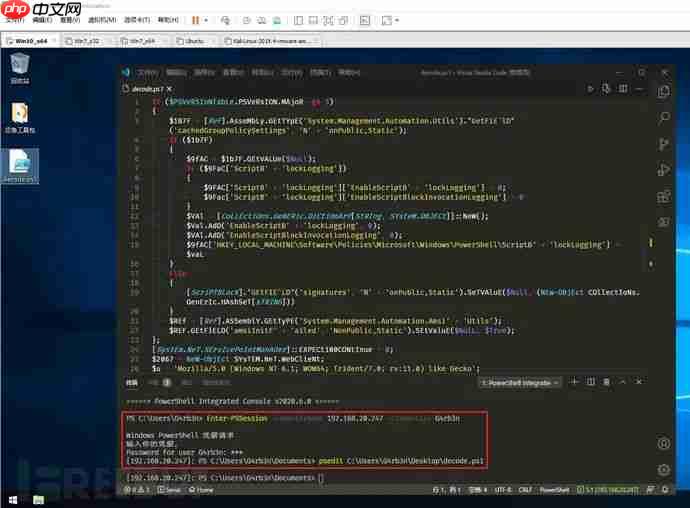Click the notifications bell in the status bar
This screenshot has width=690, height=508.
pos(665,490)
